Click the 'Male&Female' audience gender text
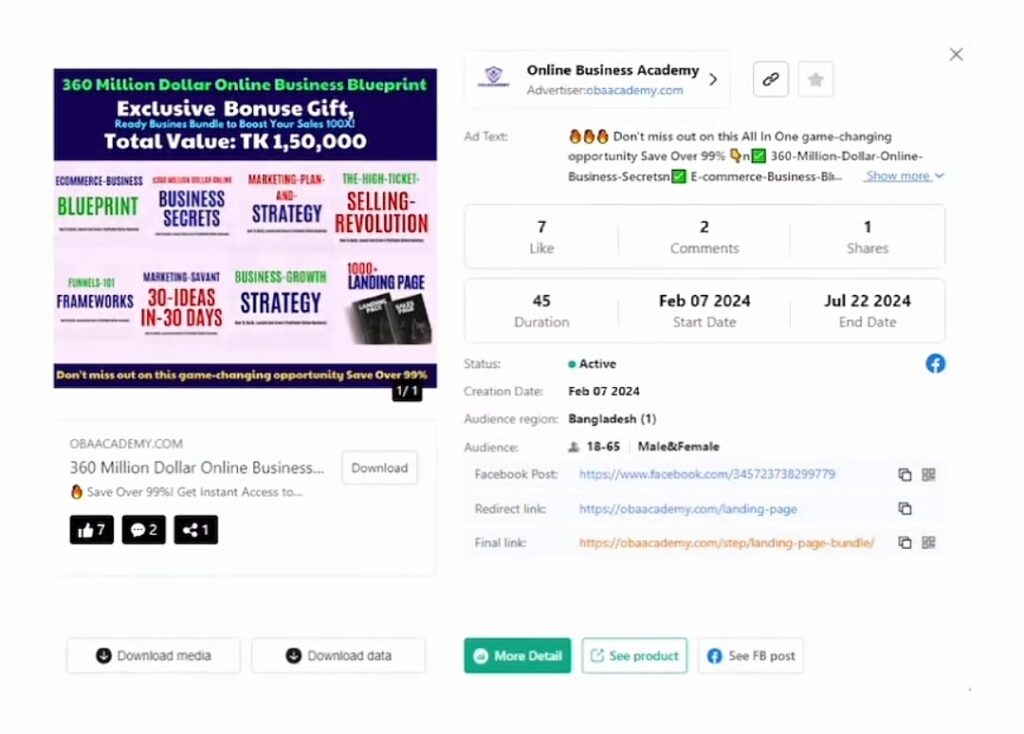 [x=678, y=447]
